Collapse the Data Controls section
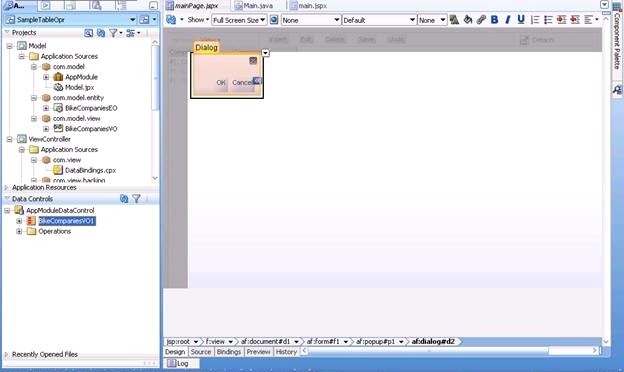 [6, 199]
